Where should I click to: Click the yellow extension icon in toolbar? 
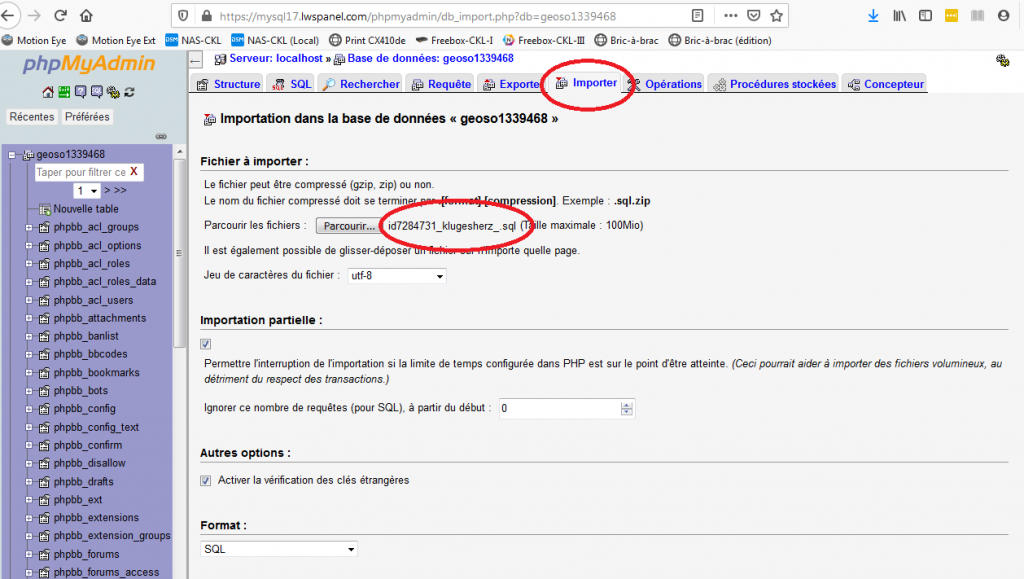pyautogui.click(x=952, y=16)
